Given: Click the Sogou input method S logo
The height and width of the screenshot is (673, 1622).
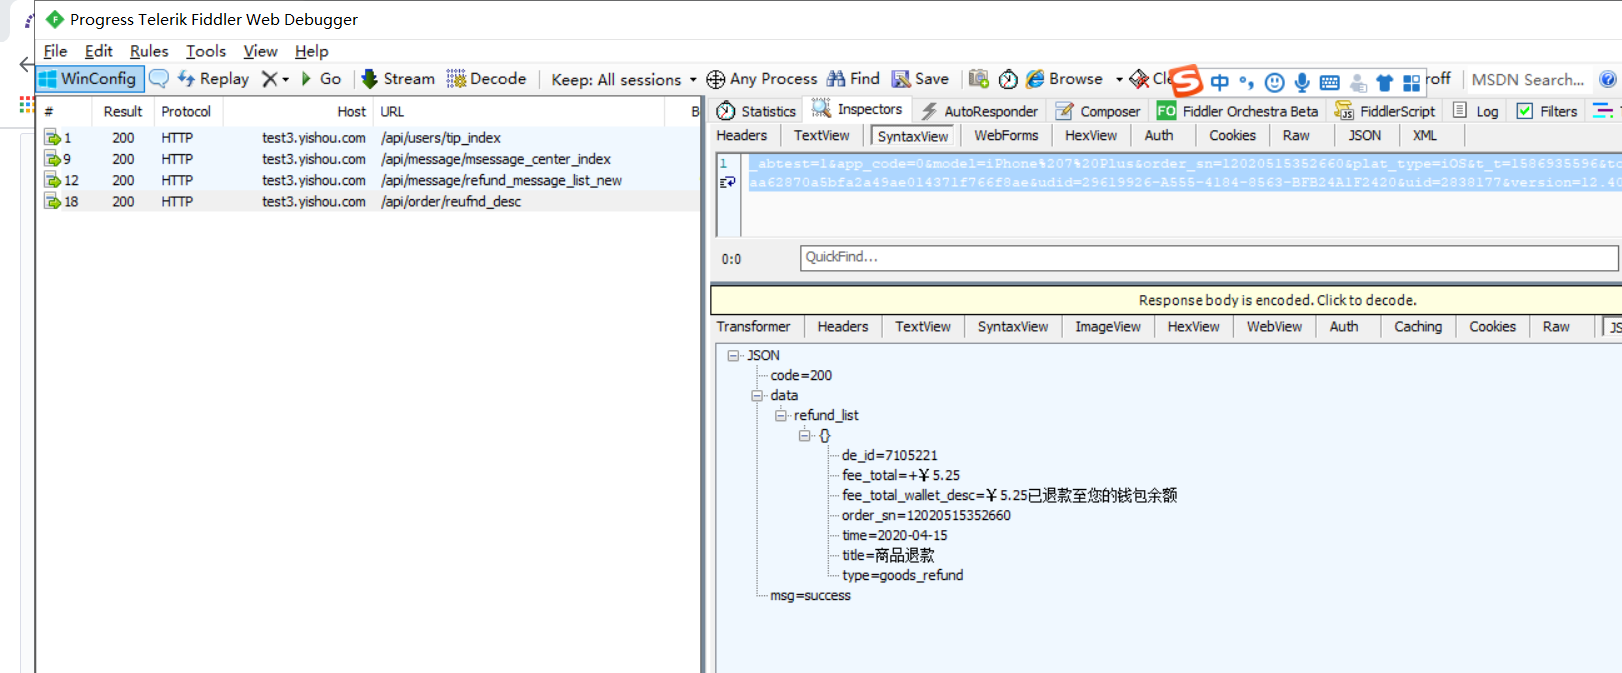Looking at the screenshot, I should point(1186,80).
